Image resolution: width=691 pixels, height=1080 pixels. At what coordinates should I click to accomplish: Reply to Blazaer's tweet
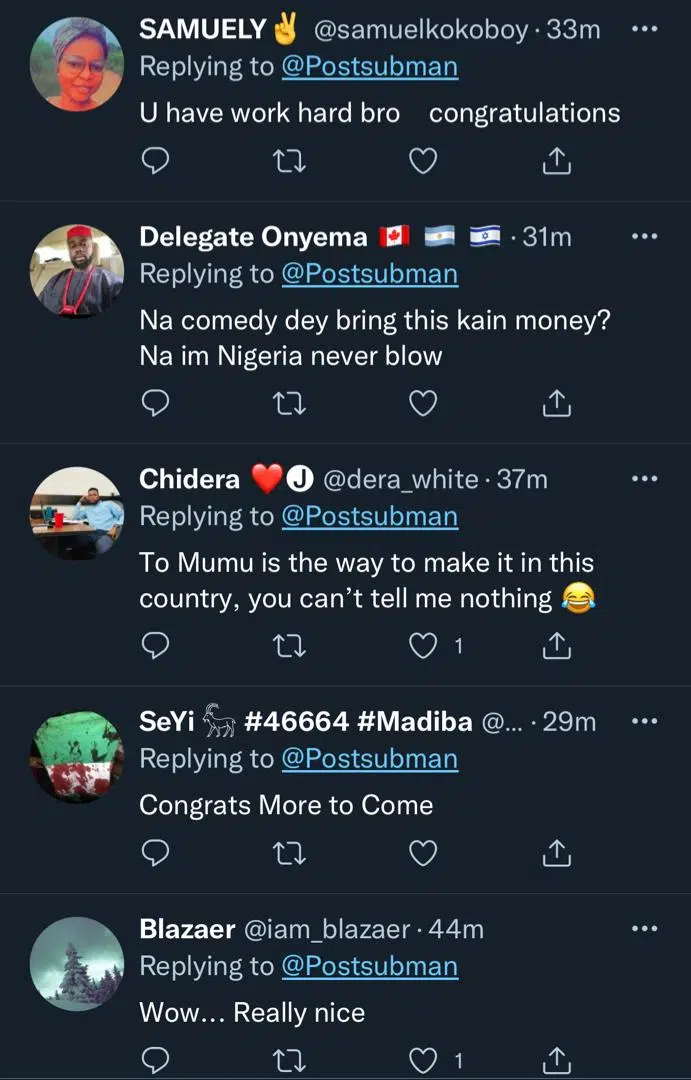point(154,1060)
